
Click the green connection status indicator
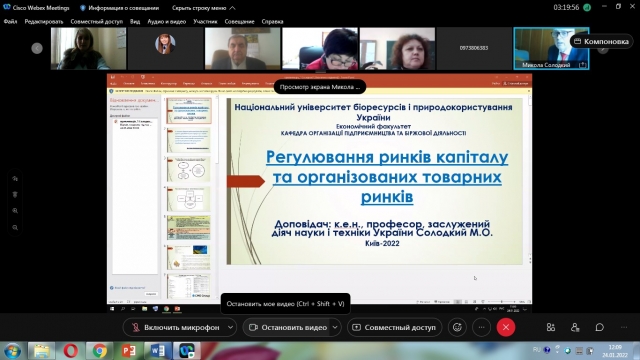coord(587,8)
